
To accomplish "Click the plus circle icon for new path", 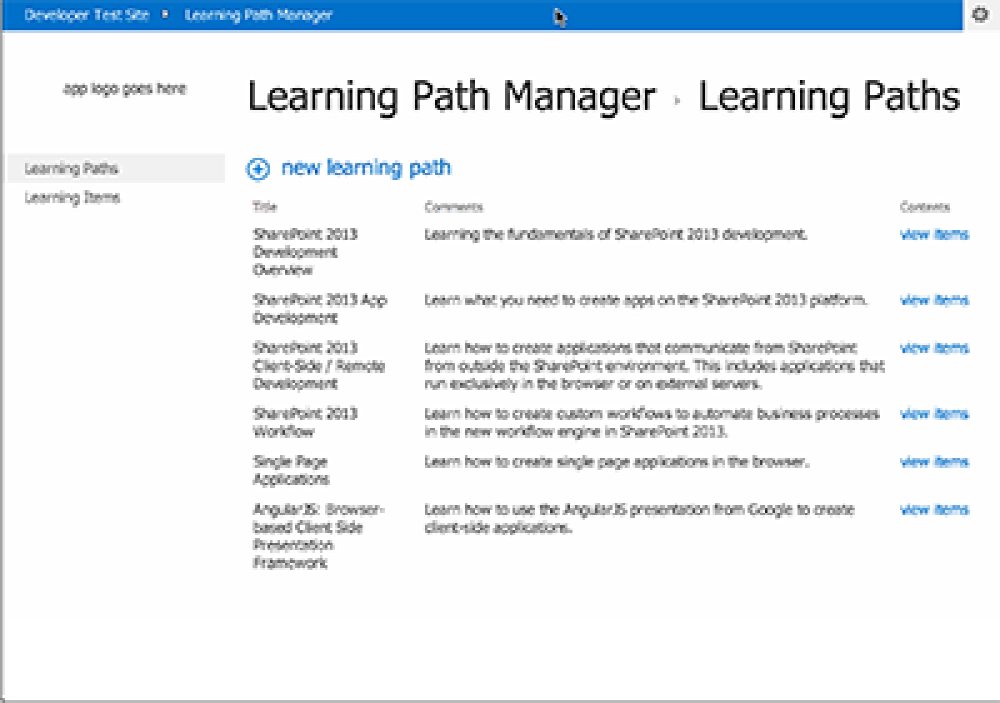I will tap(258, 169).
